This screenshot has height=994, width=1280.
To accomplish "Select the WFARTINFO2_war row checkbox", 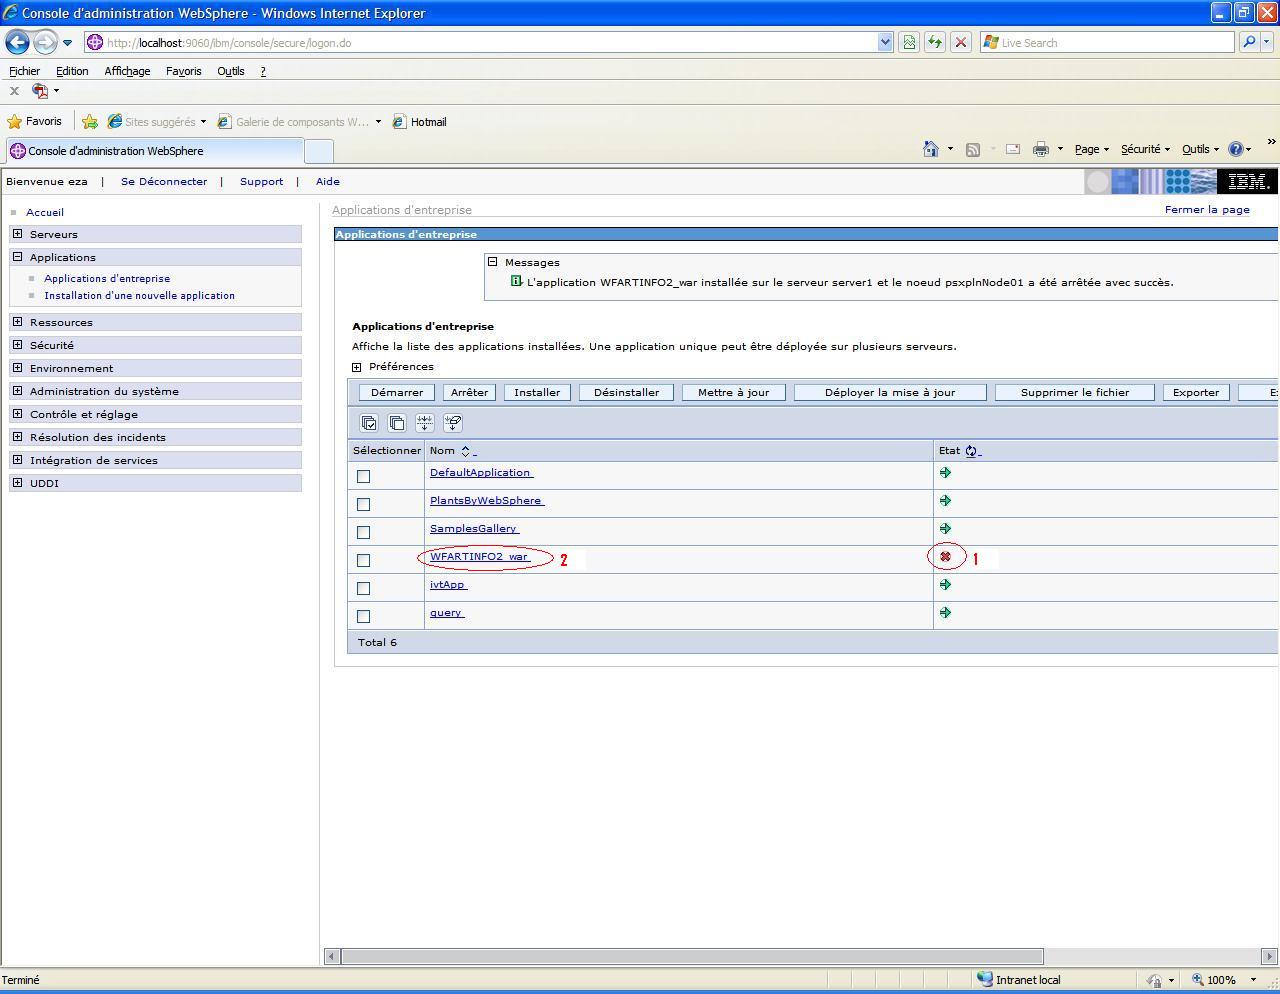I will pos(363,560).
